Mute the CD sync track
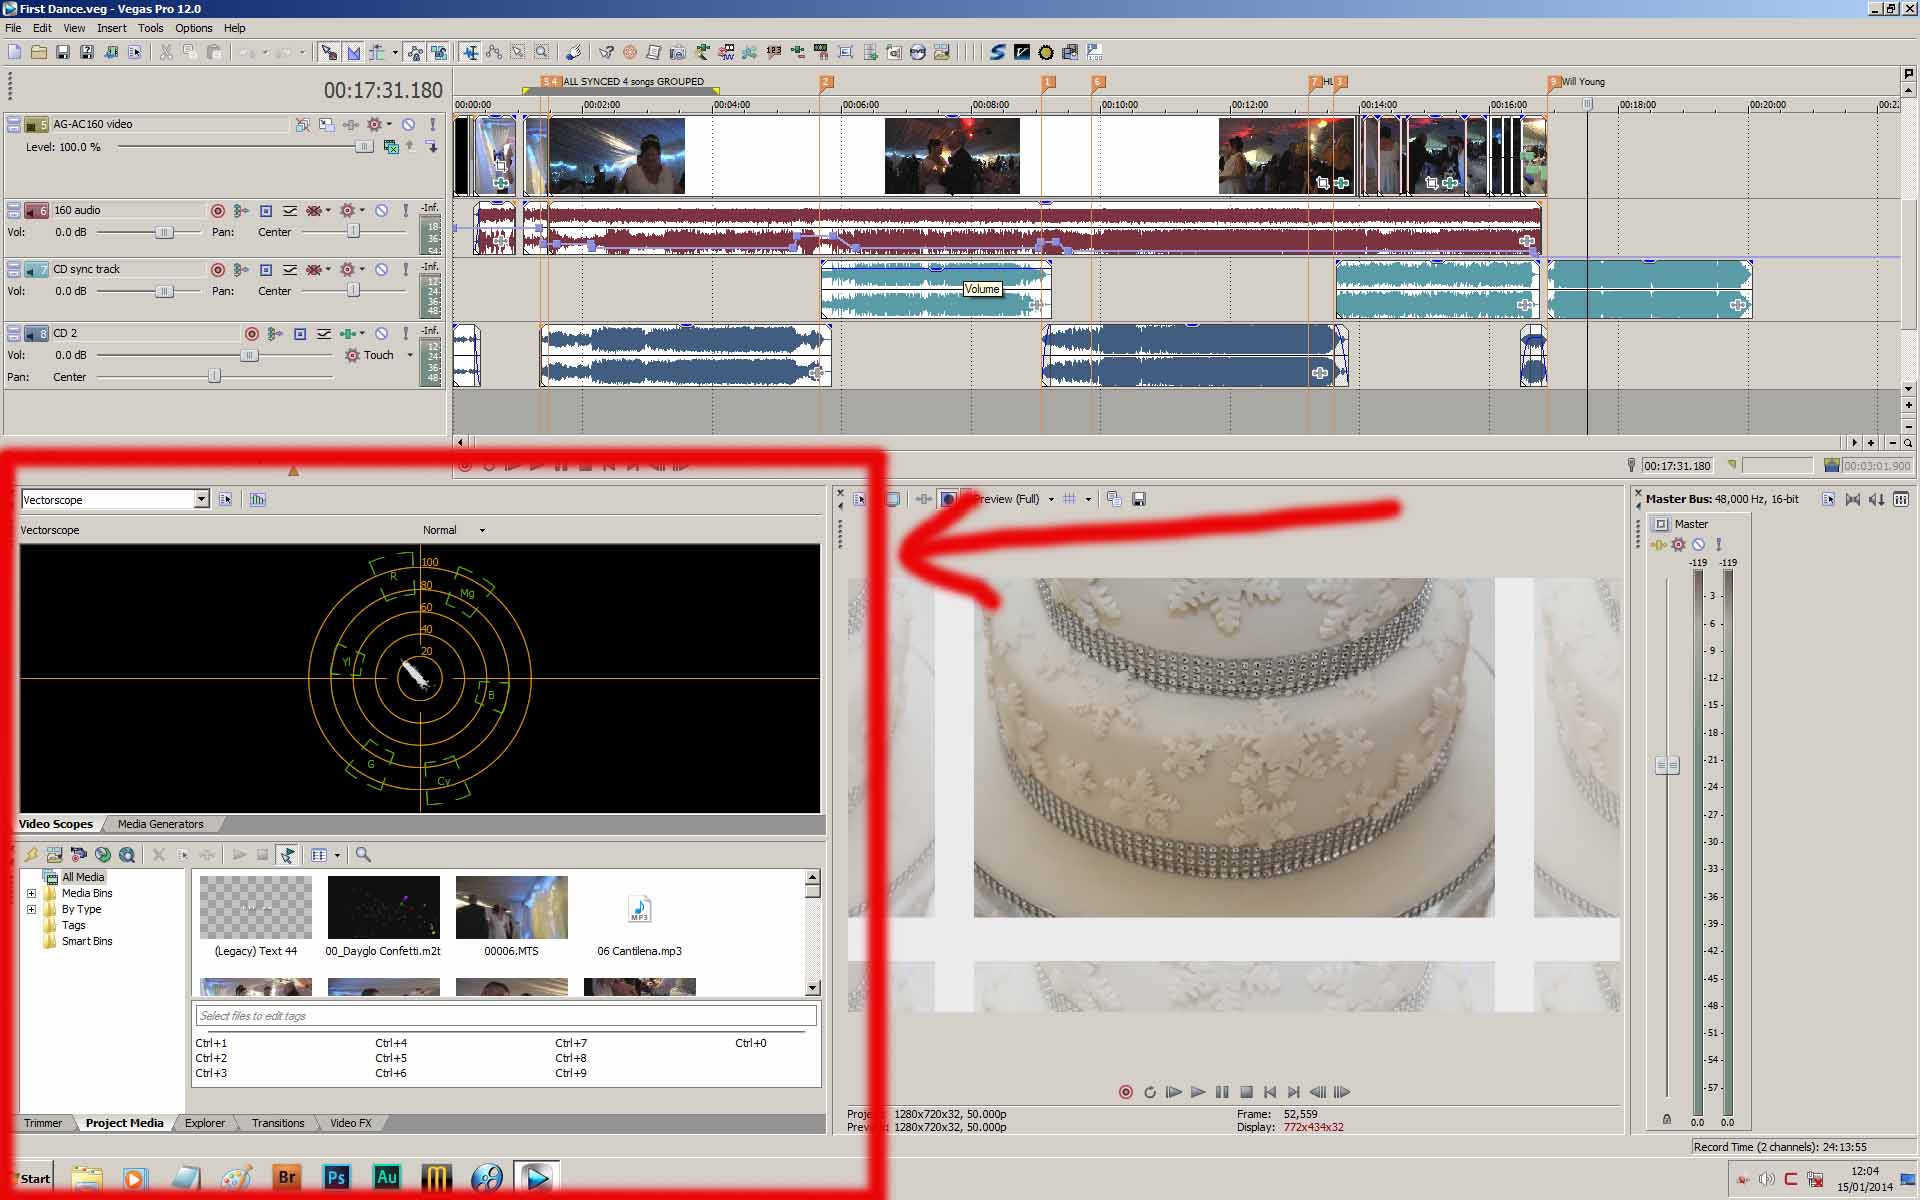 (381, 270)
